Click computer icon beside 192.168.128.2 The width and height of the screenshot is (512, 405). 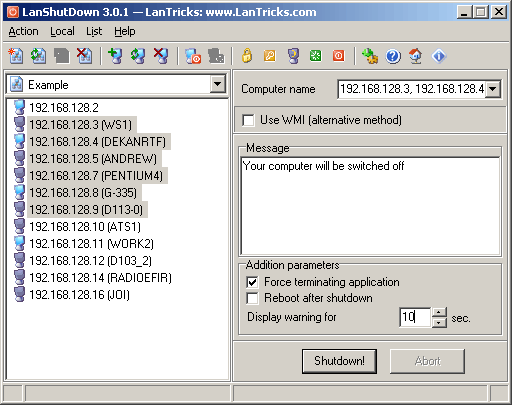20,107
